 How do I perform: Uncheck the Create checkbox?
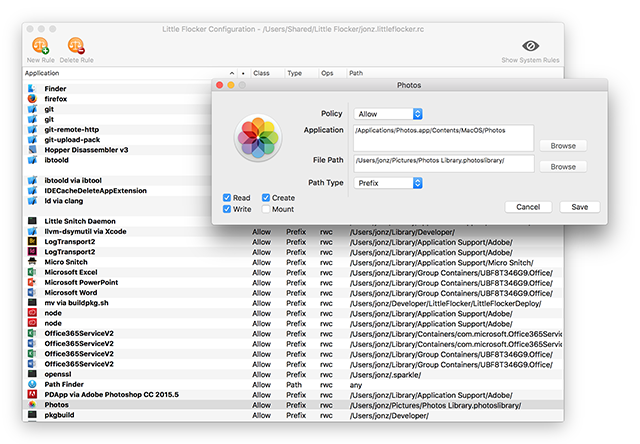(x=266, y=198)
